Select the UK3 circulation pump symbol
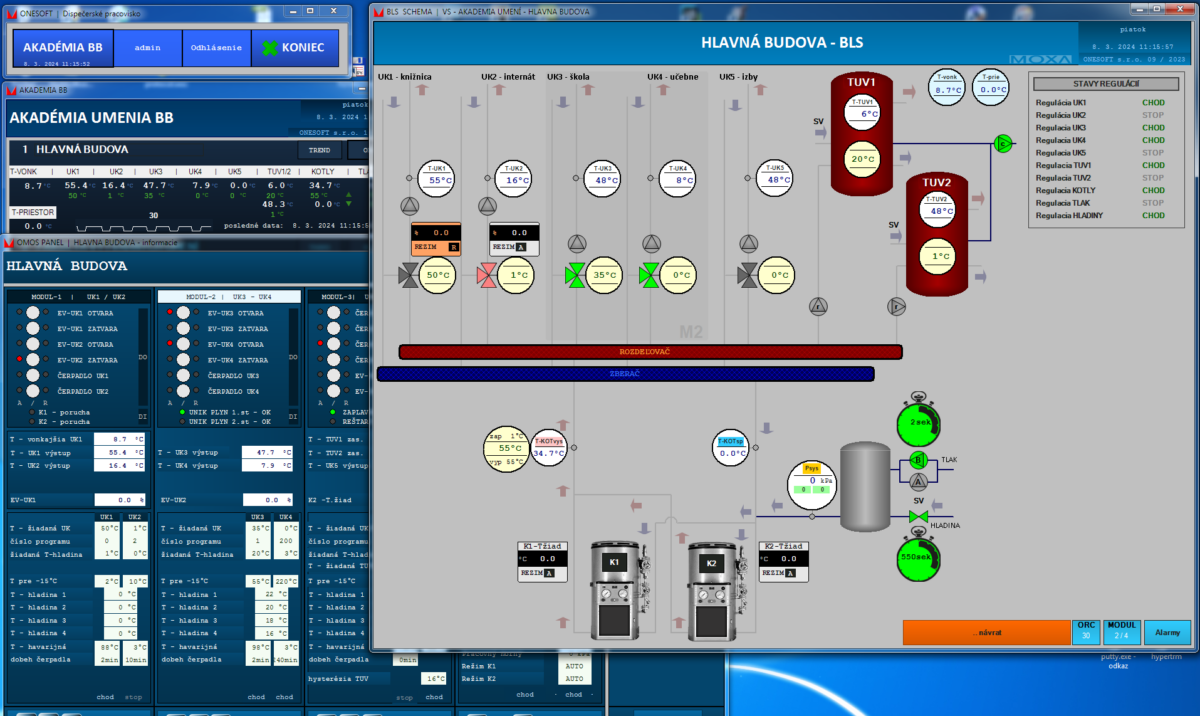 (x=577, y=243)
